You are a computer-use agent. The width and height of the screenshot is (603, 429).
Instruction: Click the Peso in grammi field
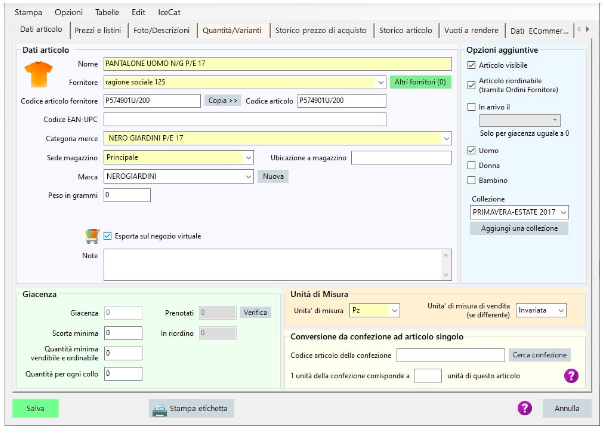(x=127, y=195)
